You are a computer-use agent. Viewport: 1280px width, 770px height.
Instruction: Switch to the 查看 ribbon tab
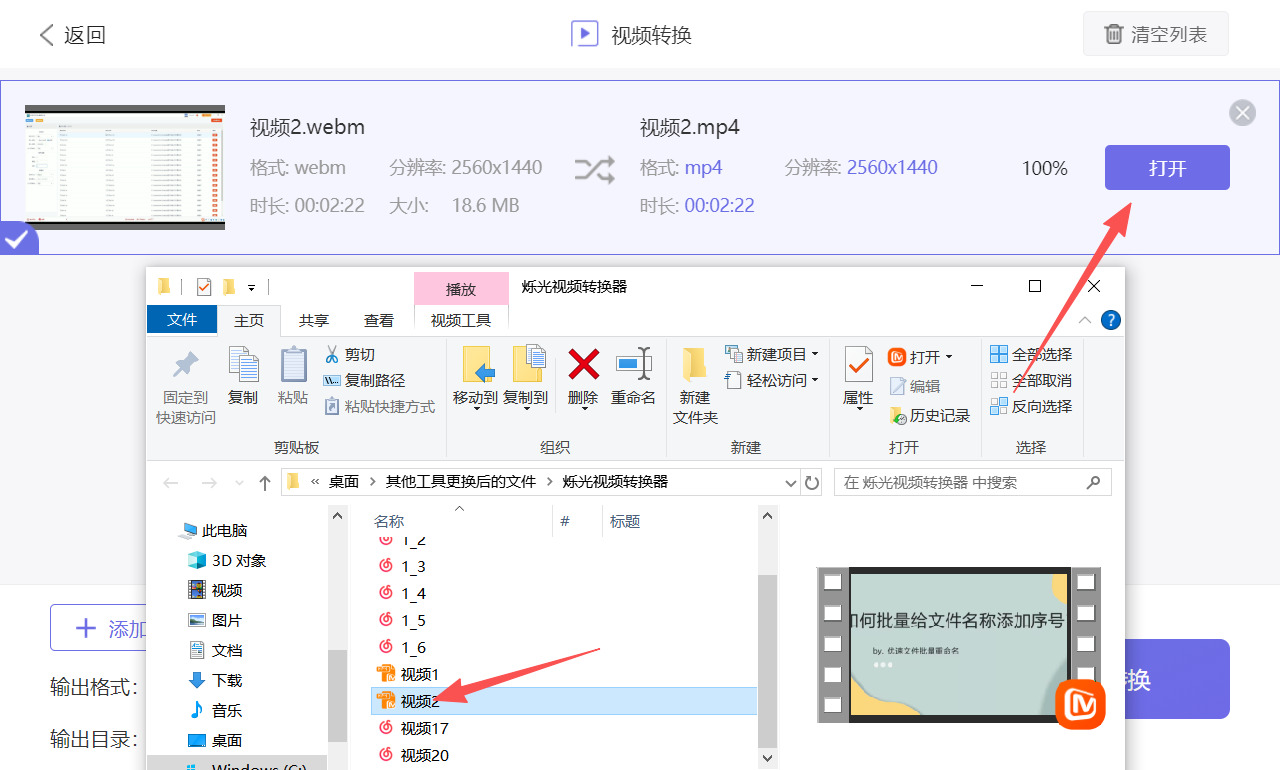[379, 320]
